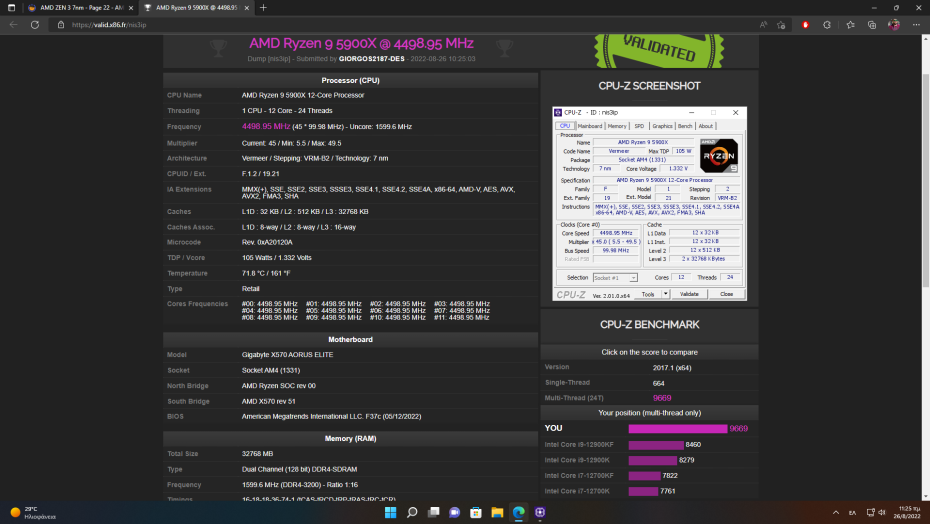
Task: Select the Gigabyte X570 AORUS ELITE text
Action: pyautogui.click(x=287, y=355)
